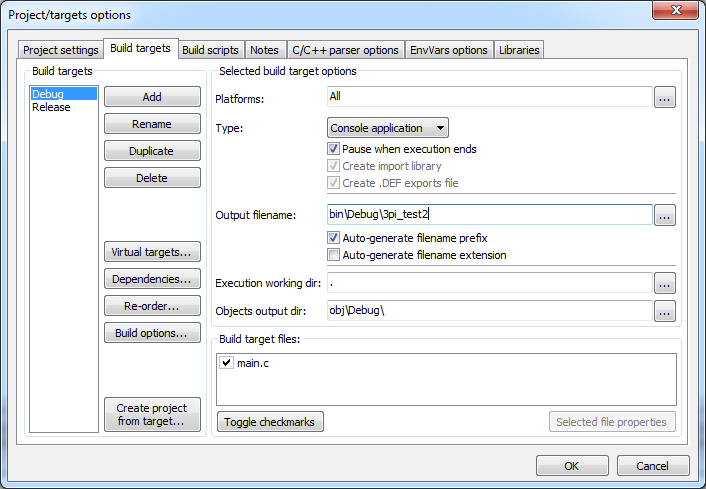Open the Build scripts tab
The height and width of the screenshot is (489, 706).
tap(210, 50)
